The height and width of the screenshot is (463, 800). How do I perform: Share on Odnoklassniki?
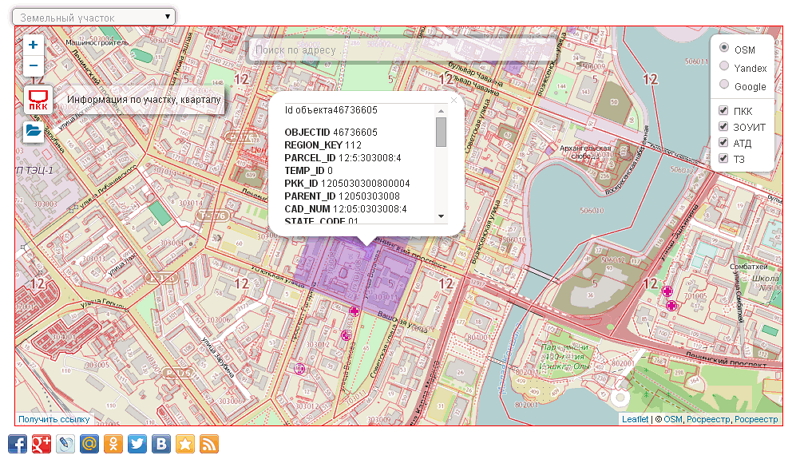point(113,444)
